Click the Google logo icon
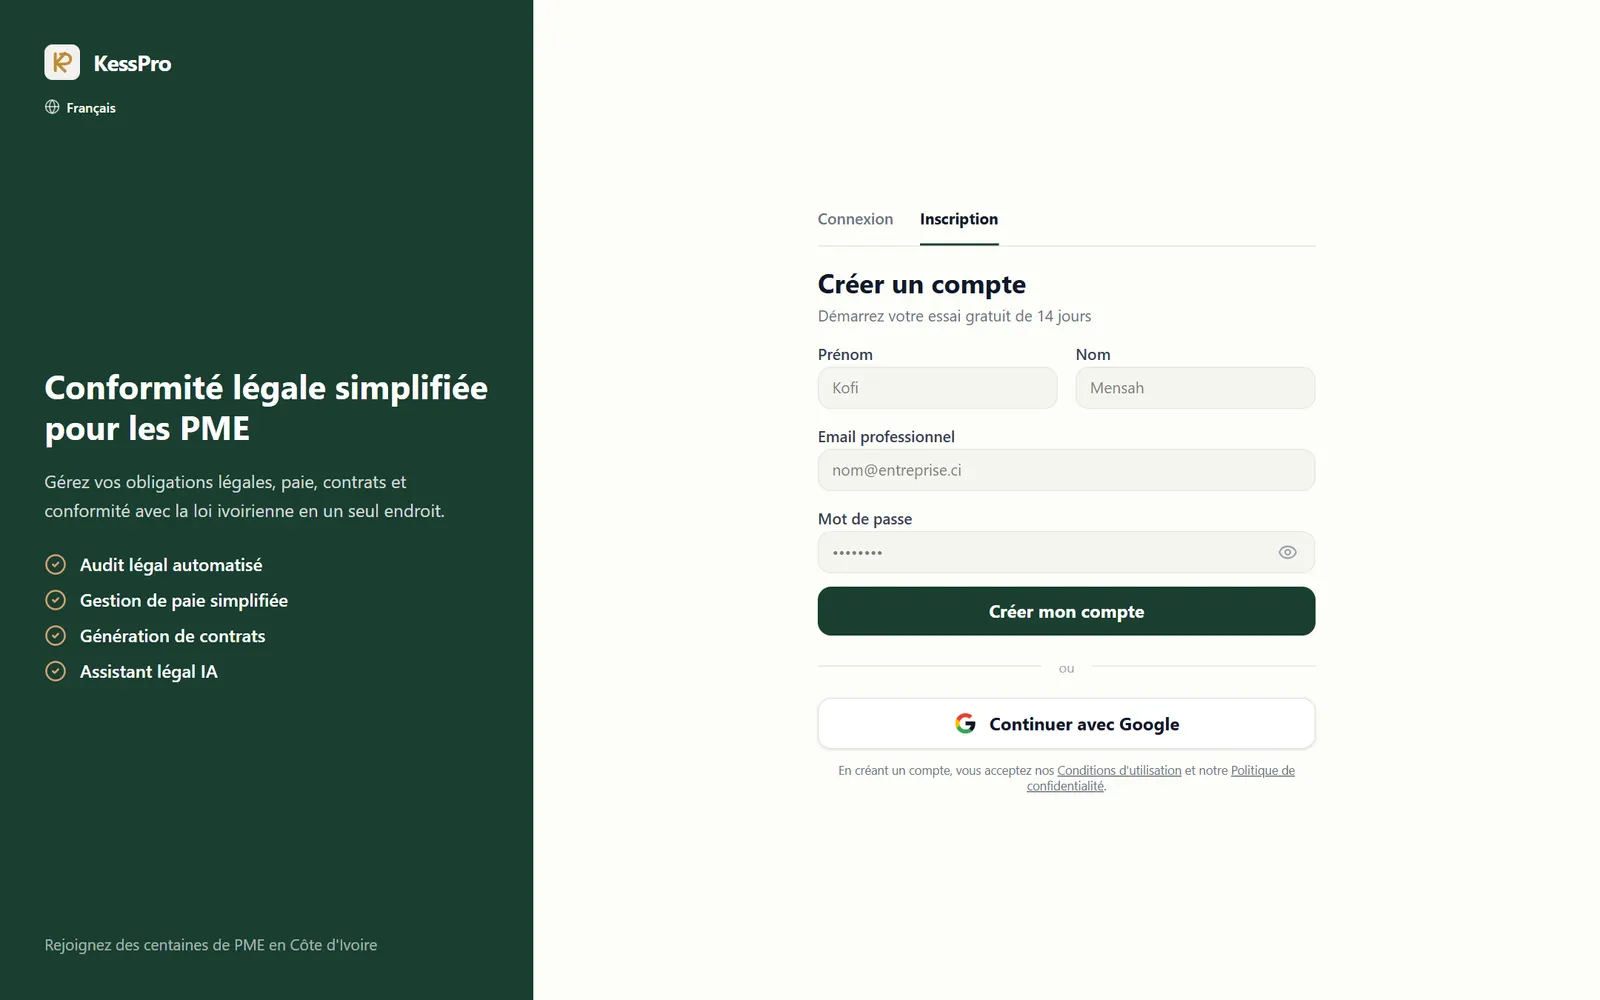Image resolution: width=1600 pixels, height=1000 pixels. click(x=965, y=723)
